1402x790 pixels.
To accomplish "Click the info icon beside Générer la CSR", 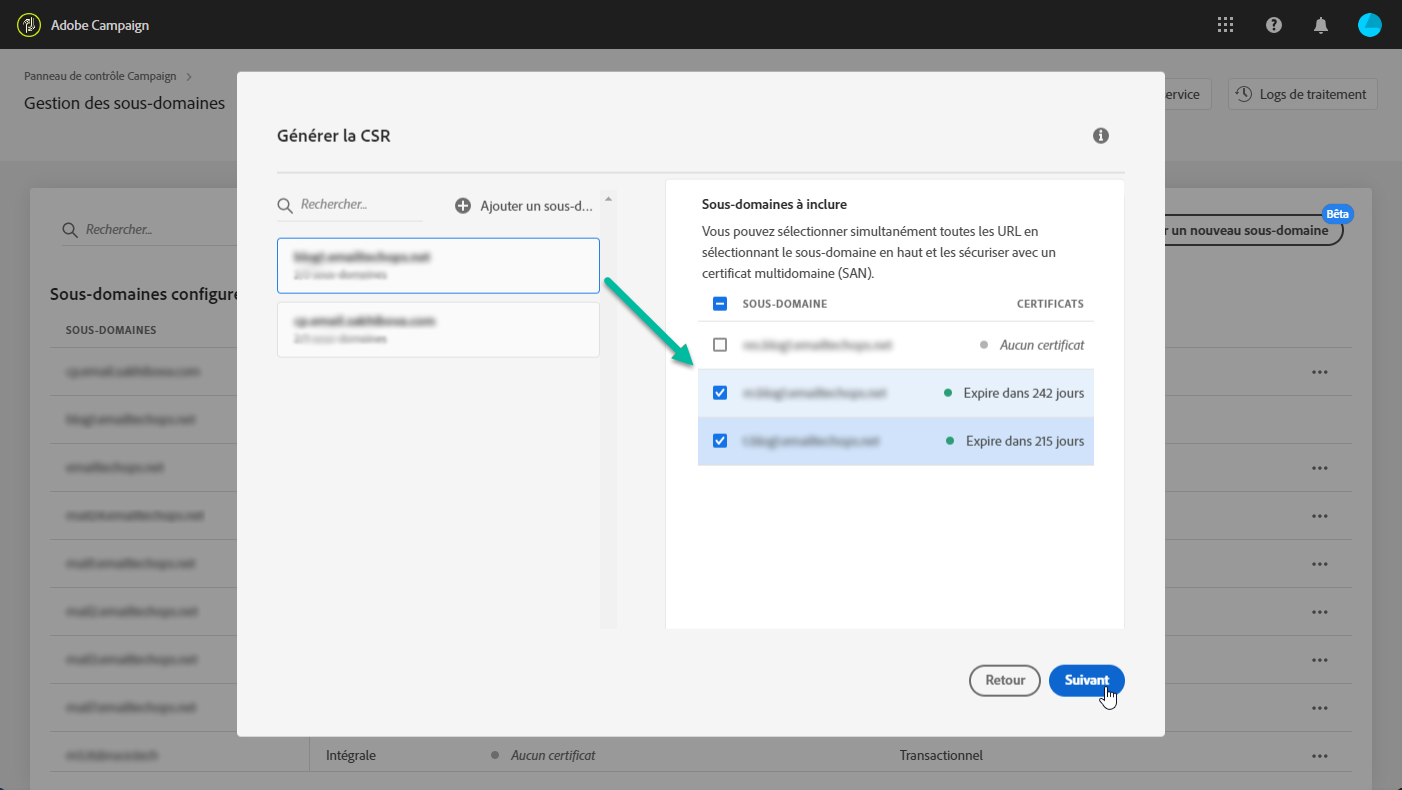I will 1101,136.
